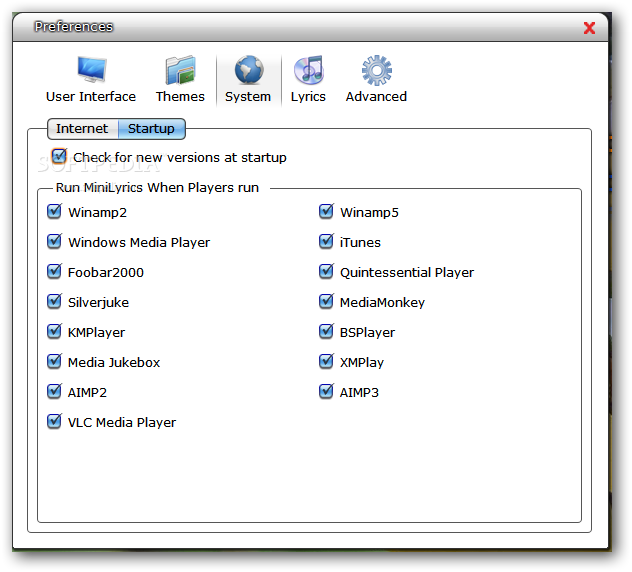This screenshot has width=632, height=572.
Task: Click the 'Windows Media Player' label
Action: pos(139,243)
